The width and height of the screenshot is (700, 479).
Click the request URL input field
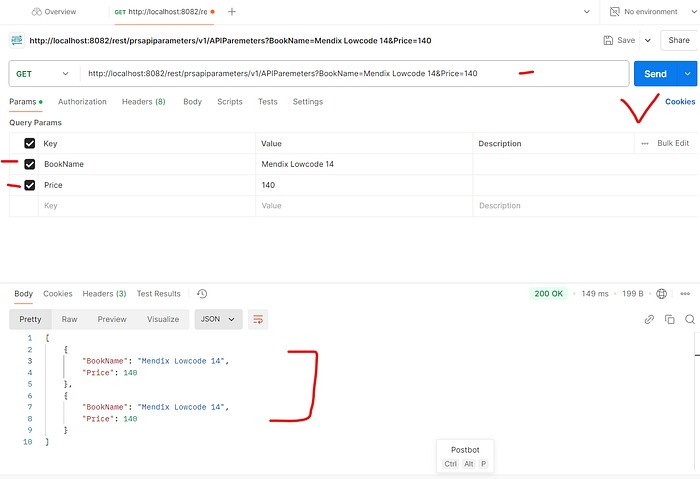click(x=355, y=74)
